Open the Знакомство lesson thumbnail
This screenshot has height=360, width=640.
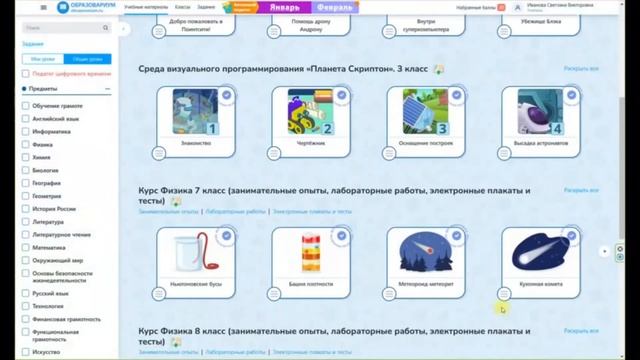click(x=196, y=111)
